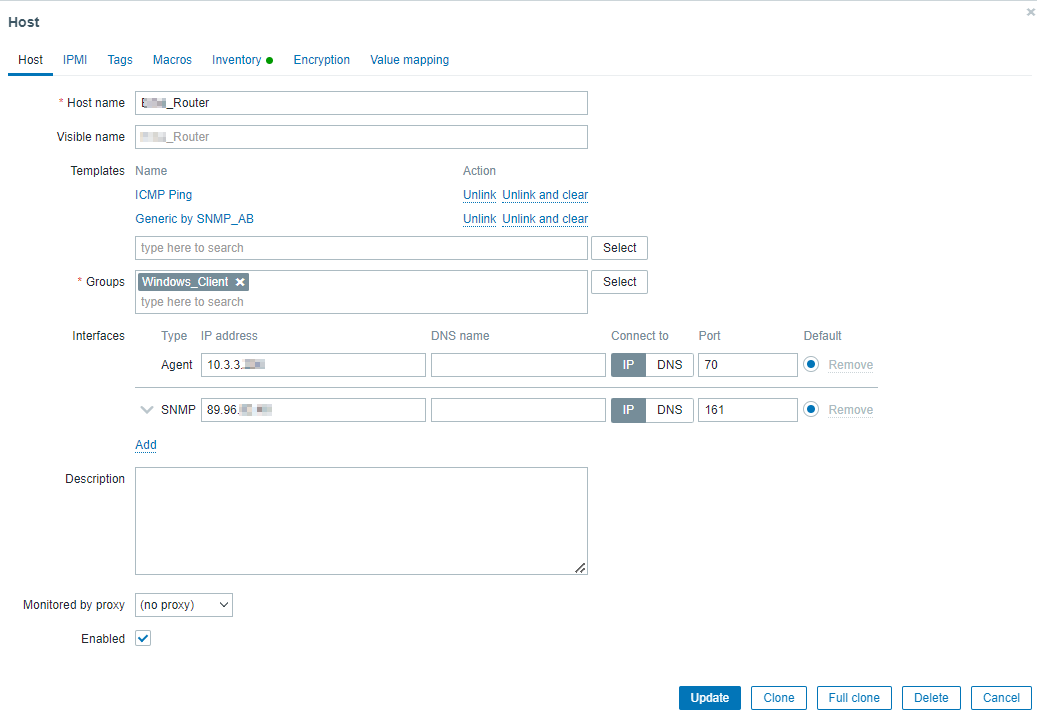Viewport: 1037px width, 717px height.
Task: Open the Generic by SNMP_AB template link
Action: click(x=194, y=219)
